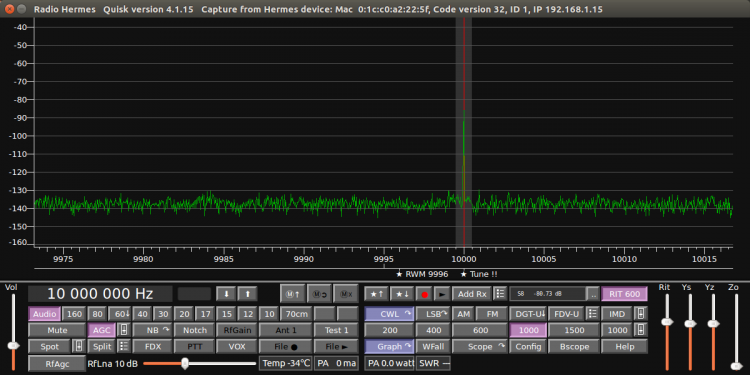Image resolution: width=750 pixels, height=375 pixels.
Task: Select the 200 Hz filter
Action: click(389, 330)
